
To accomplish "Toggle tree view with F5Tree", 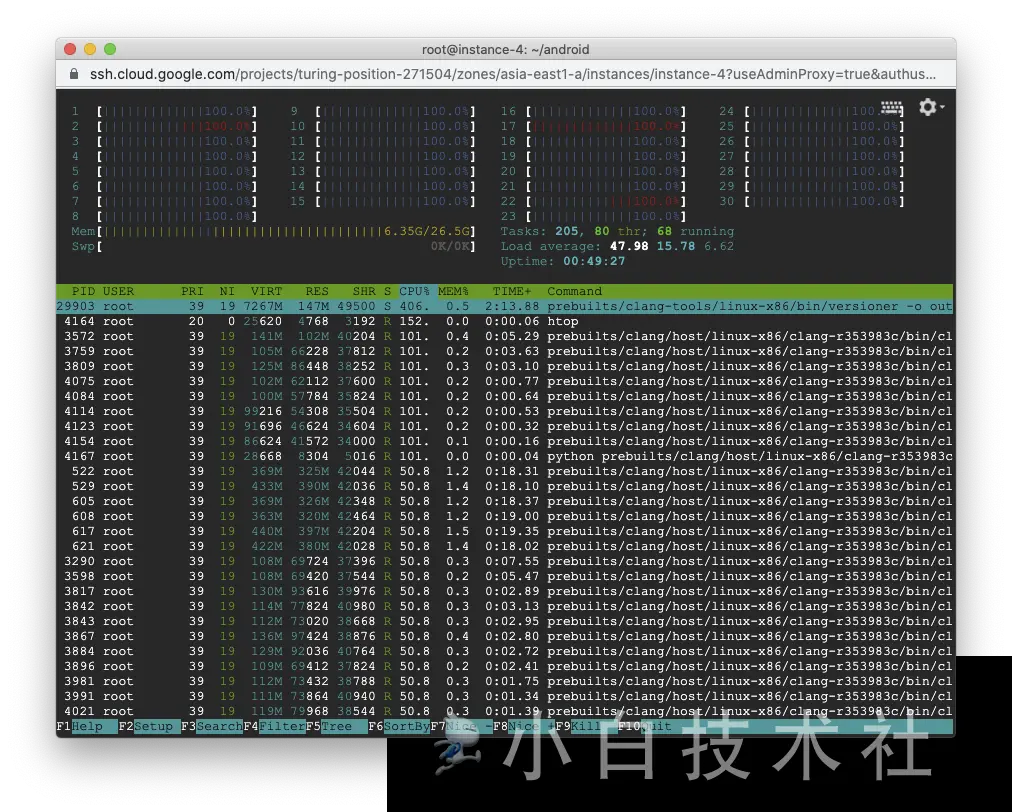I will pyautogui.click(x=336, y=727).
